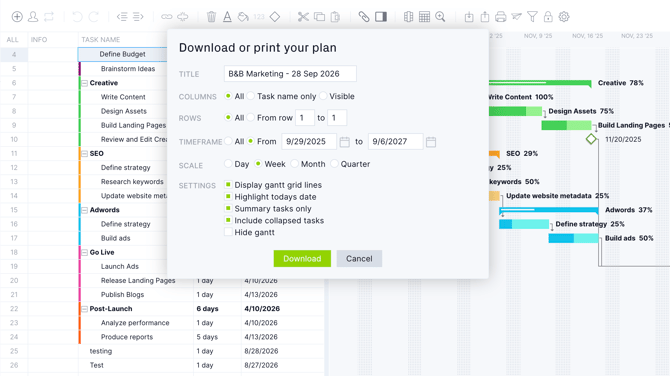
Task: Click the milestone diamond toolbar icon
Action: [275, 17]
